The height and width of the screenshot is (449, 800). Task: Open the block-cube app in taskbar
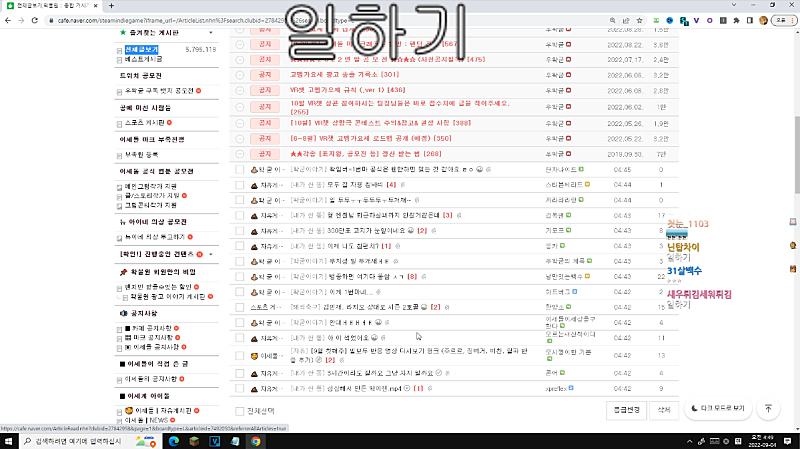(x=194, y=441)
